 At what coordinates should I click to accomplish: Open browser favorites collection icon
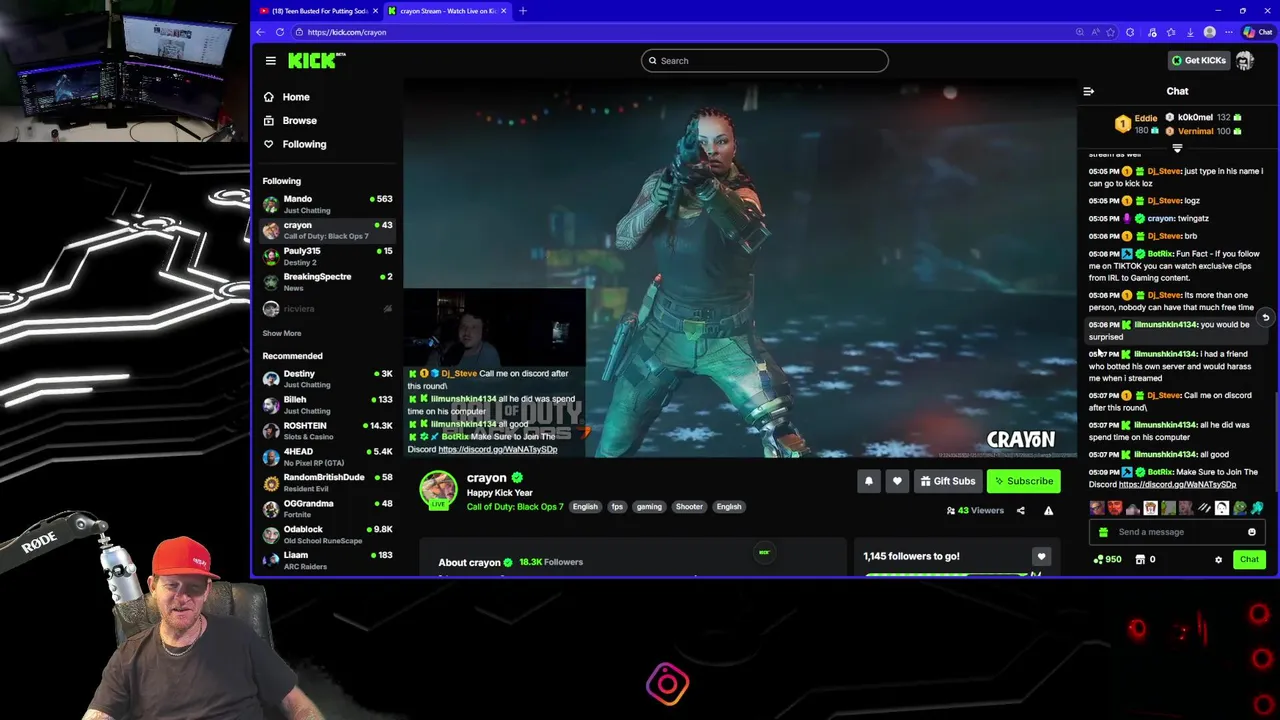pyautogui.click(x=1170, y=32)
